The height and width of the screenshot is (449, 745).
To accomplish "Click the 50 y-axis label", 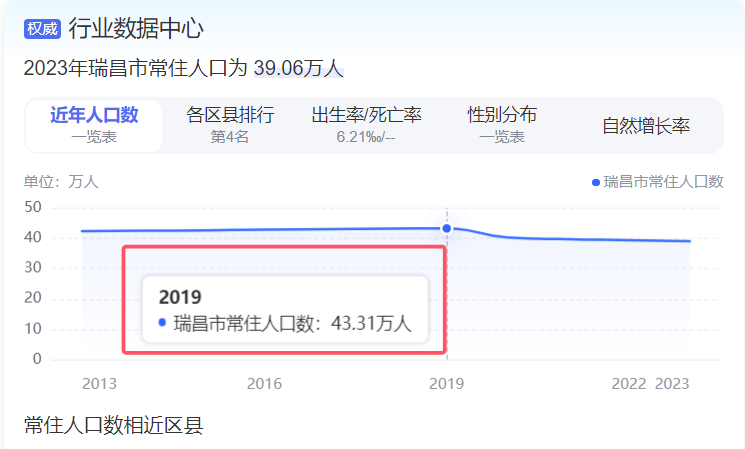I will [33, 207].
